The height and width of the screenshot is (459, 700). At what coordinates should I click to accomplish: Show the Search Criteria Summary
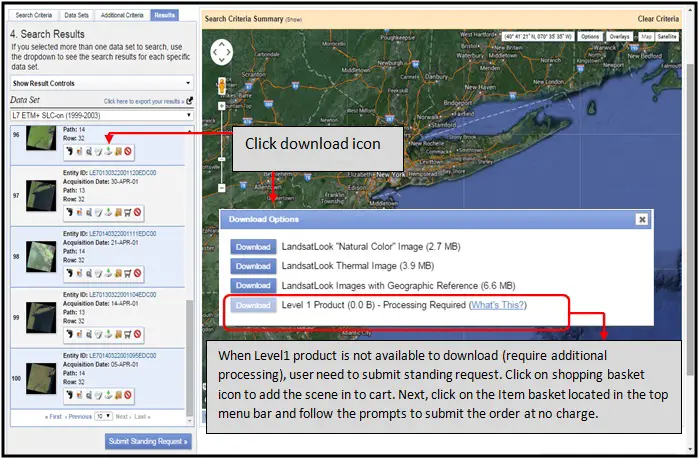coord(294,20)
